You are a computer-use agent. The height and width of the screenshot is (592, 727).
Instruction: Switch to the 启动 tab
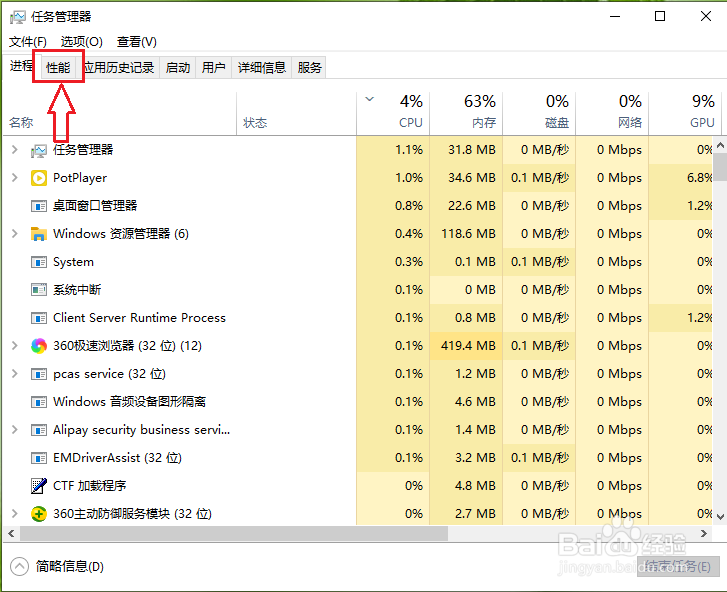178,68
